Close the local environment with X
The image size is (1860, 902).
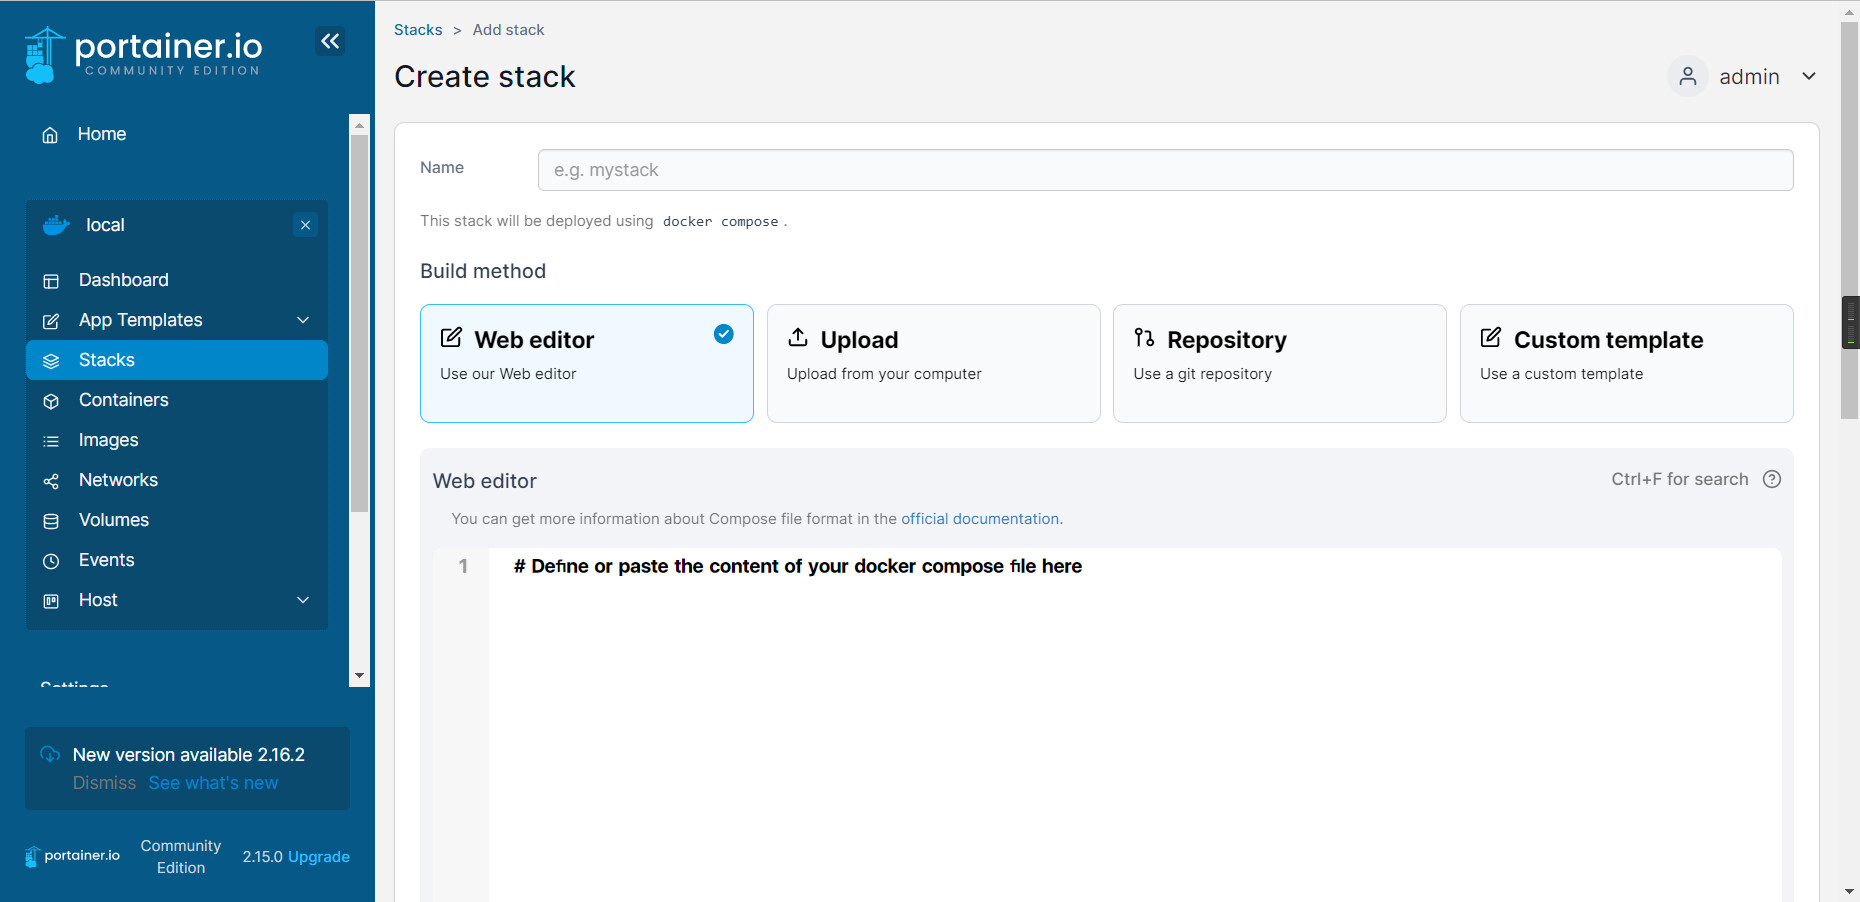(305, 225)
